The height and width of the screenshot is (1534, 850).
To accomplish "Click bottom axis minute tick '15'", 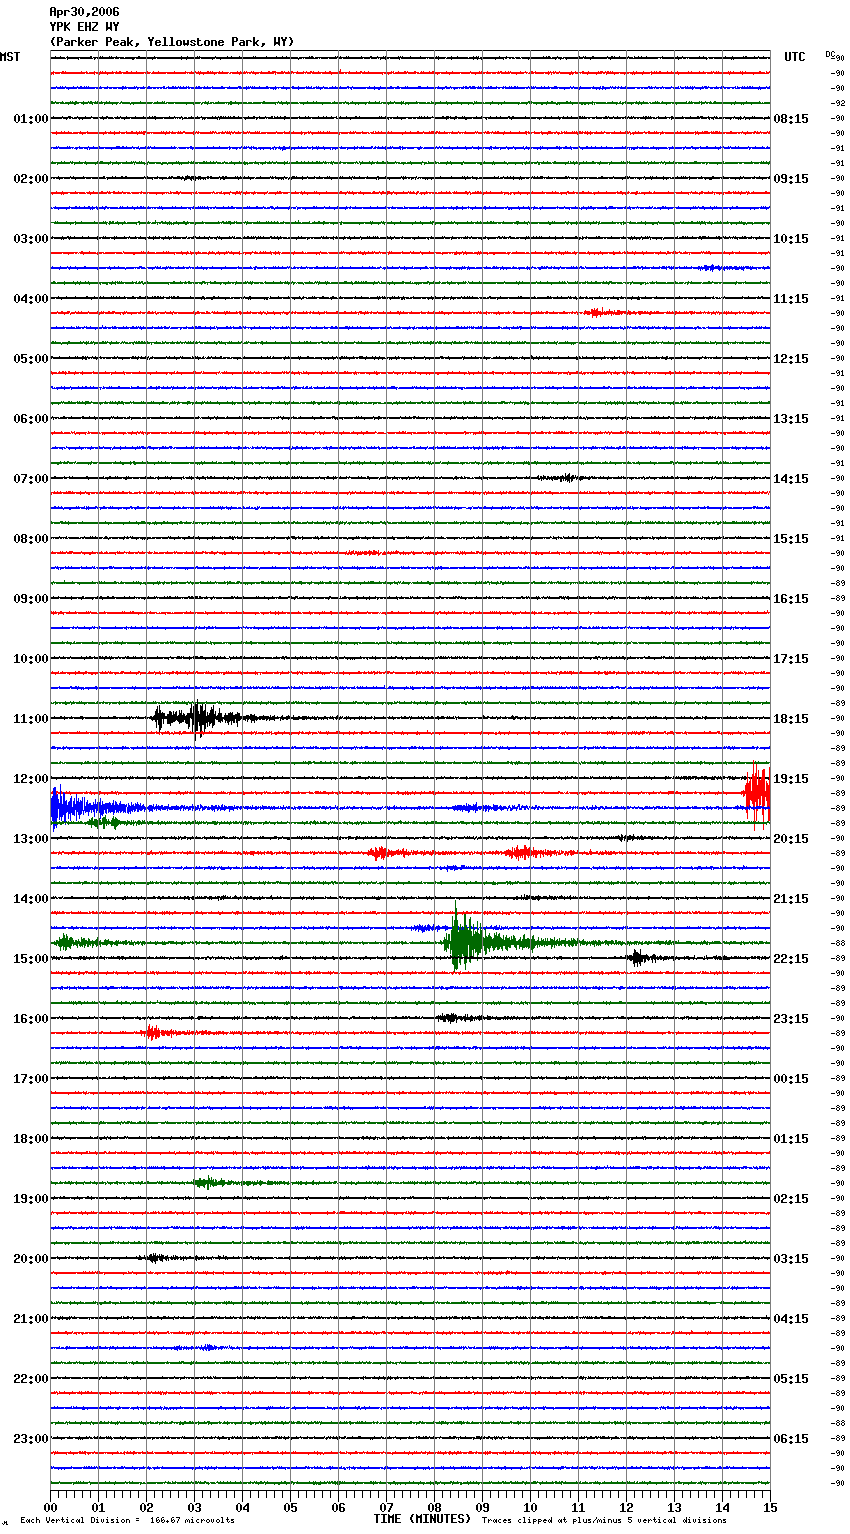I will pos(770,1507).
